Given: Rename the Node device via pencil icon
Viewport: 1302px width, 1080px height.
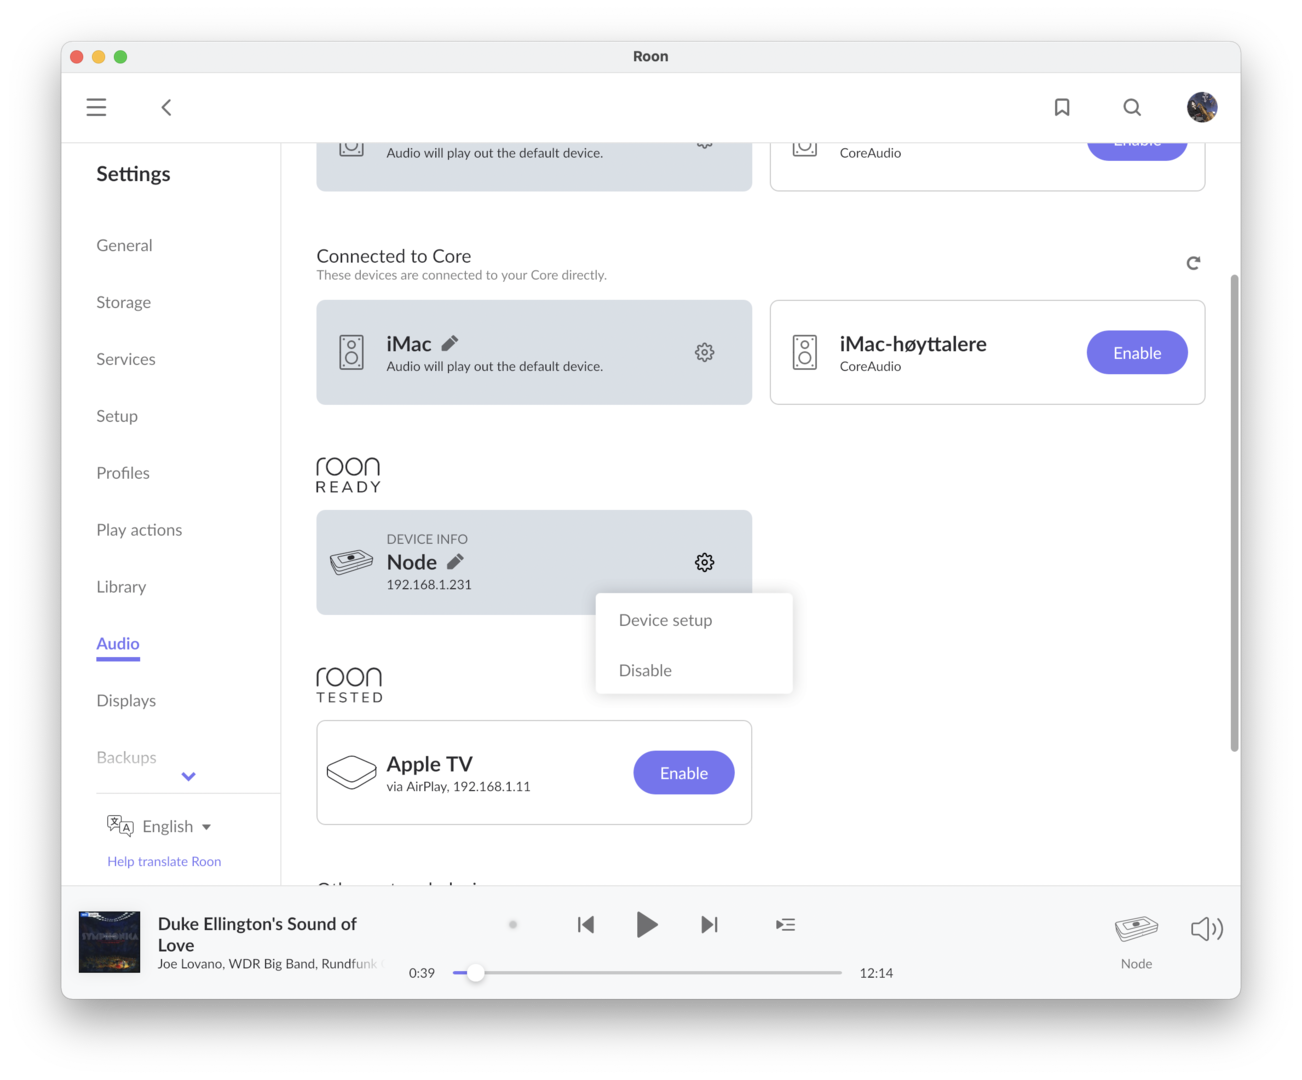Looking at the screenshot, I should pyautogui.click(x=455, y=561).
